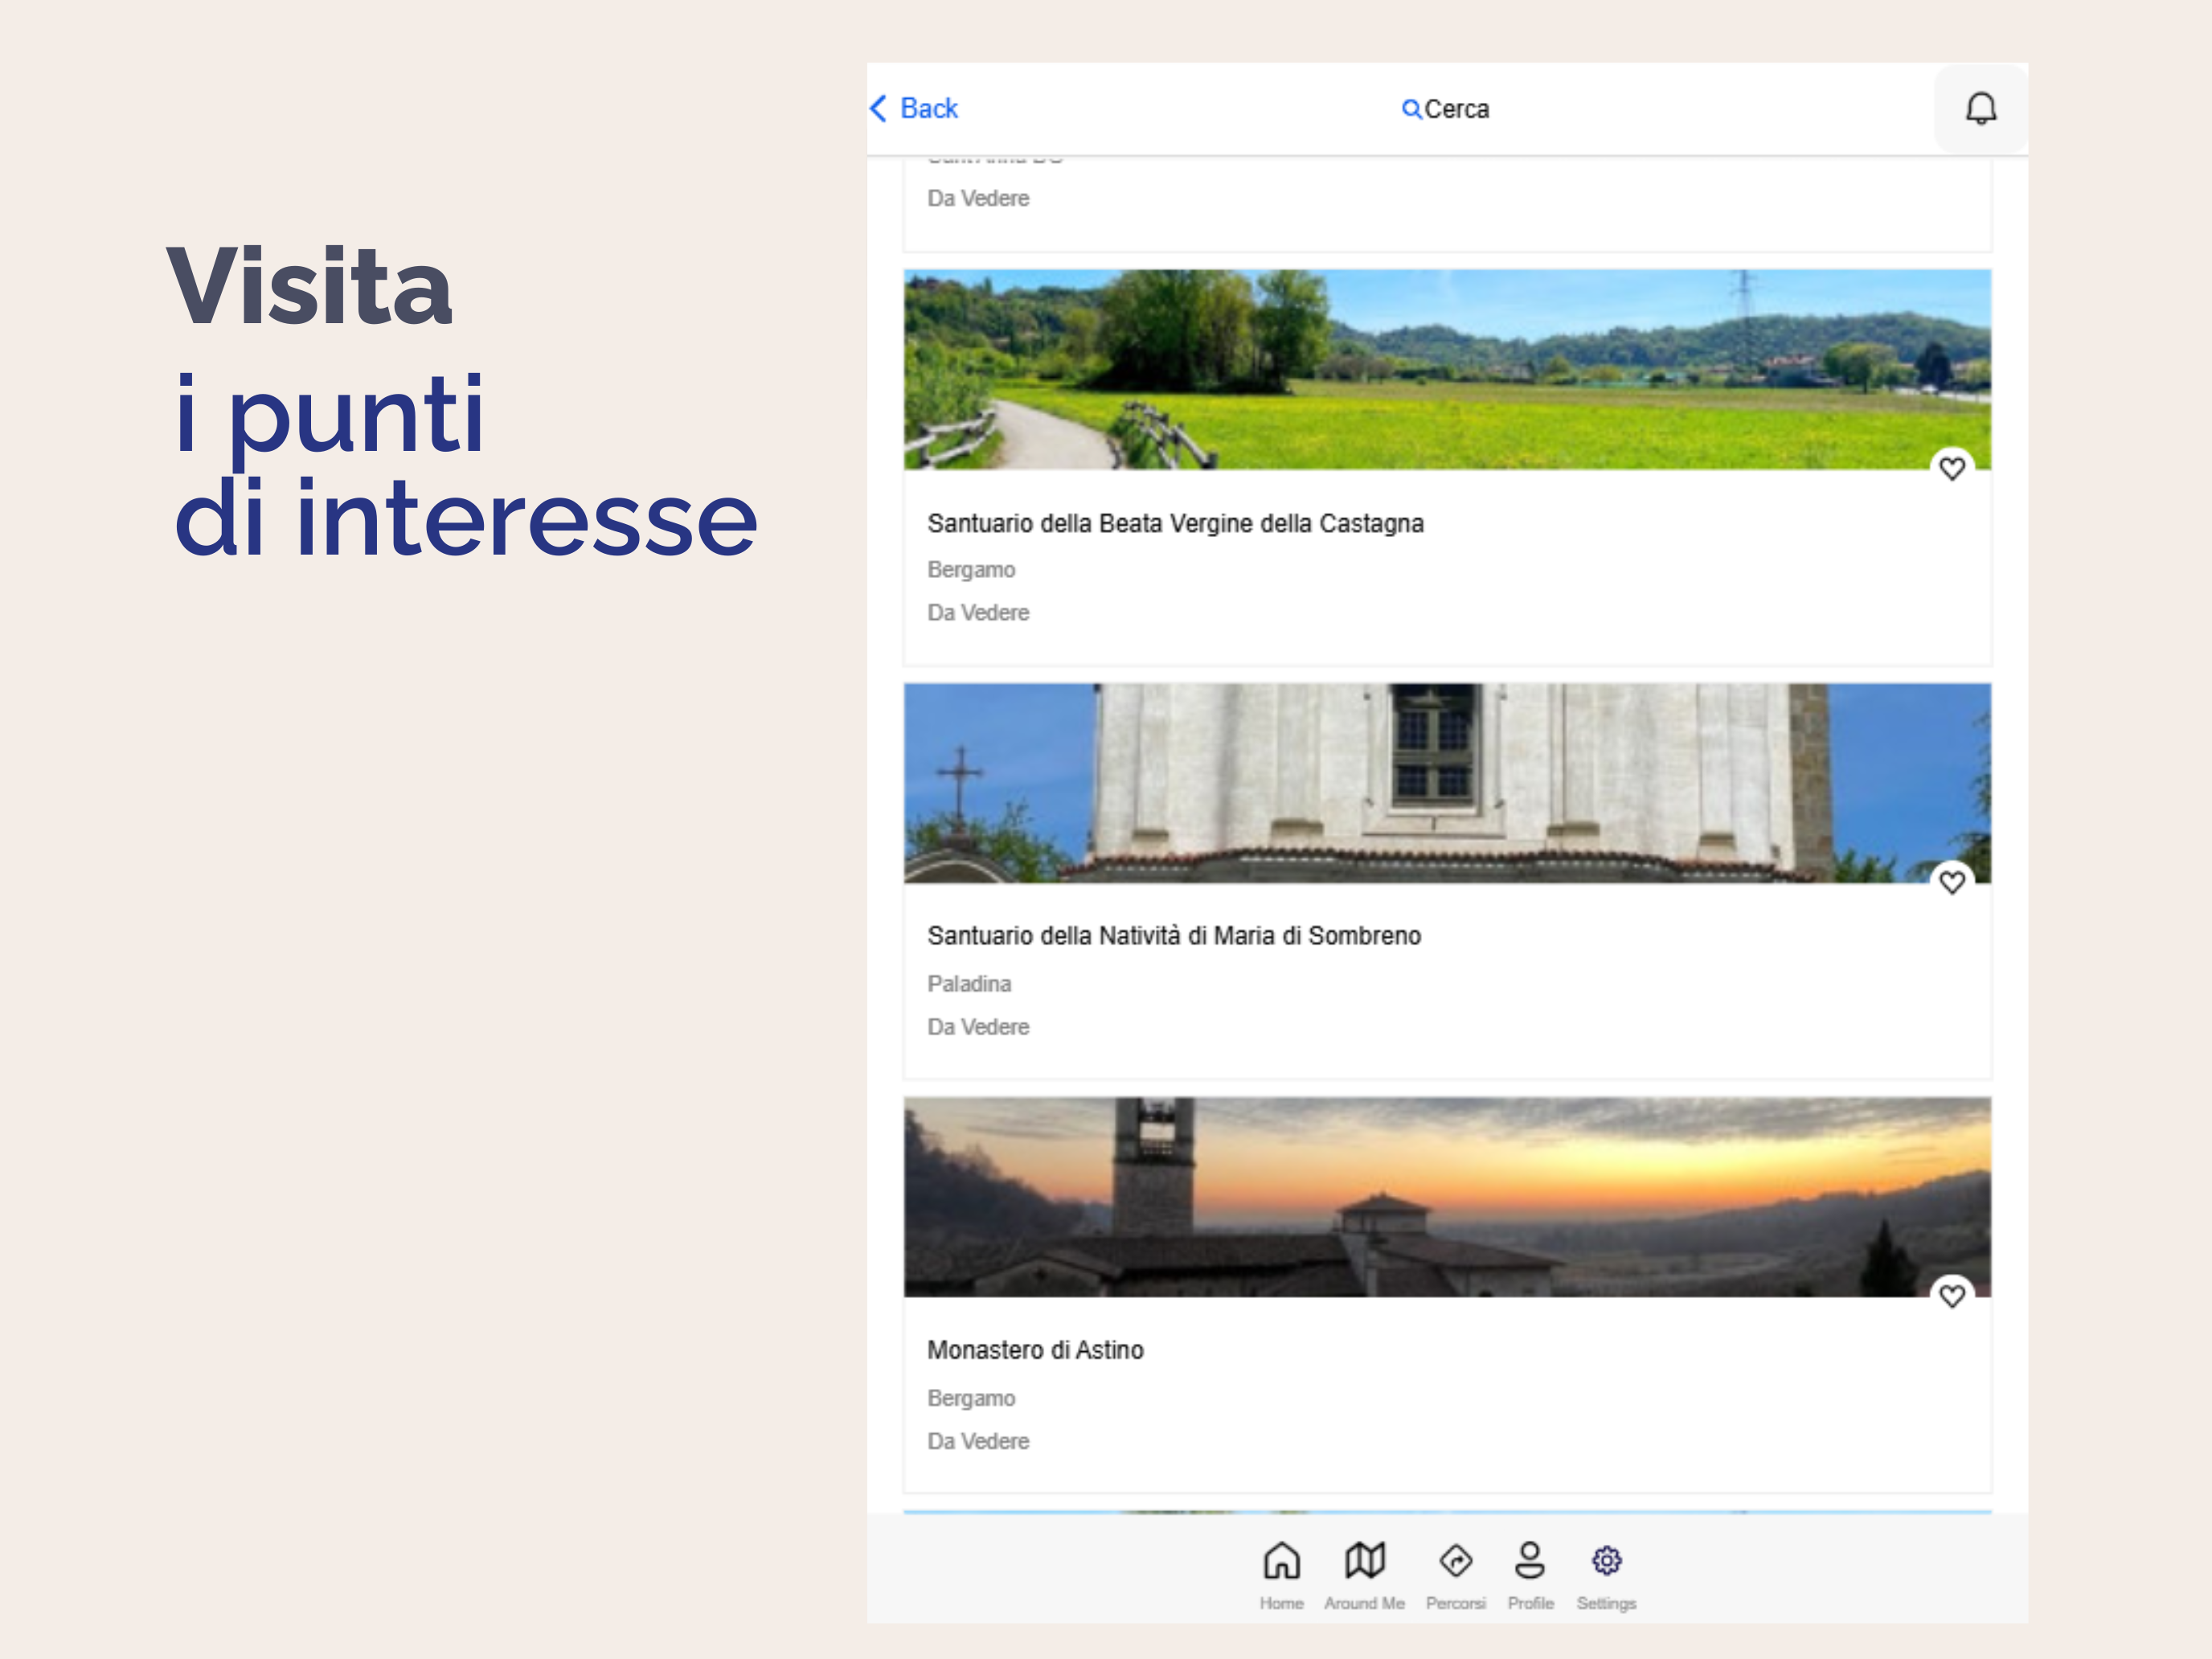Click Da Vedere under Castagna sanctuary
The width and height of the screenshot is (2212, 1659).
(978, 612)
